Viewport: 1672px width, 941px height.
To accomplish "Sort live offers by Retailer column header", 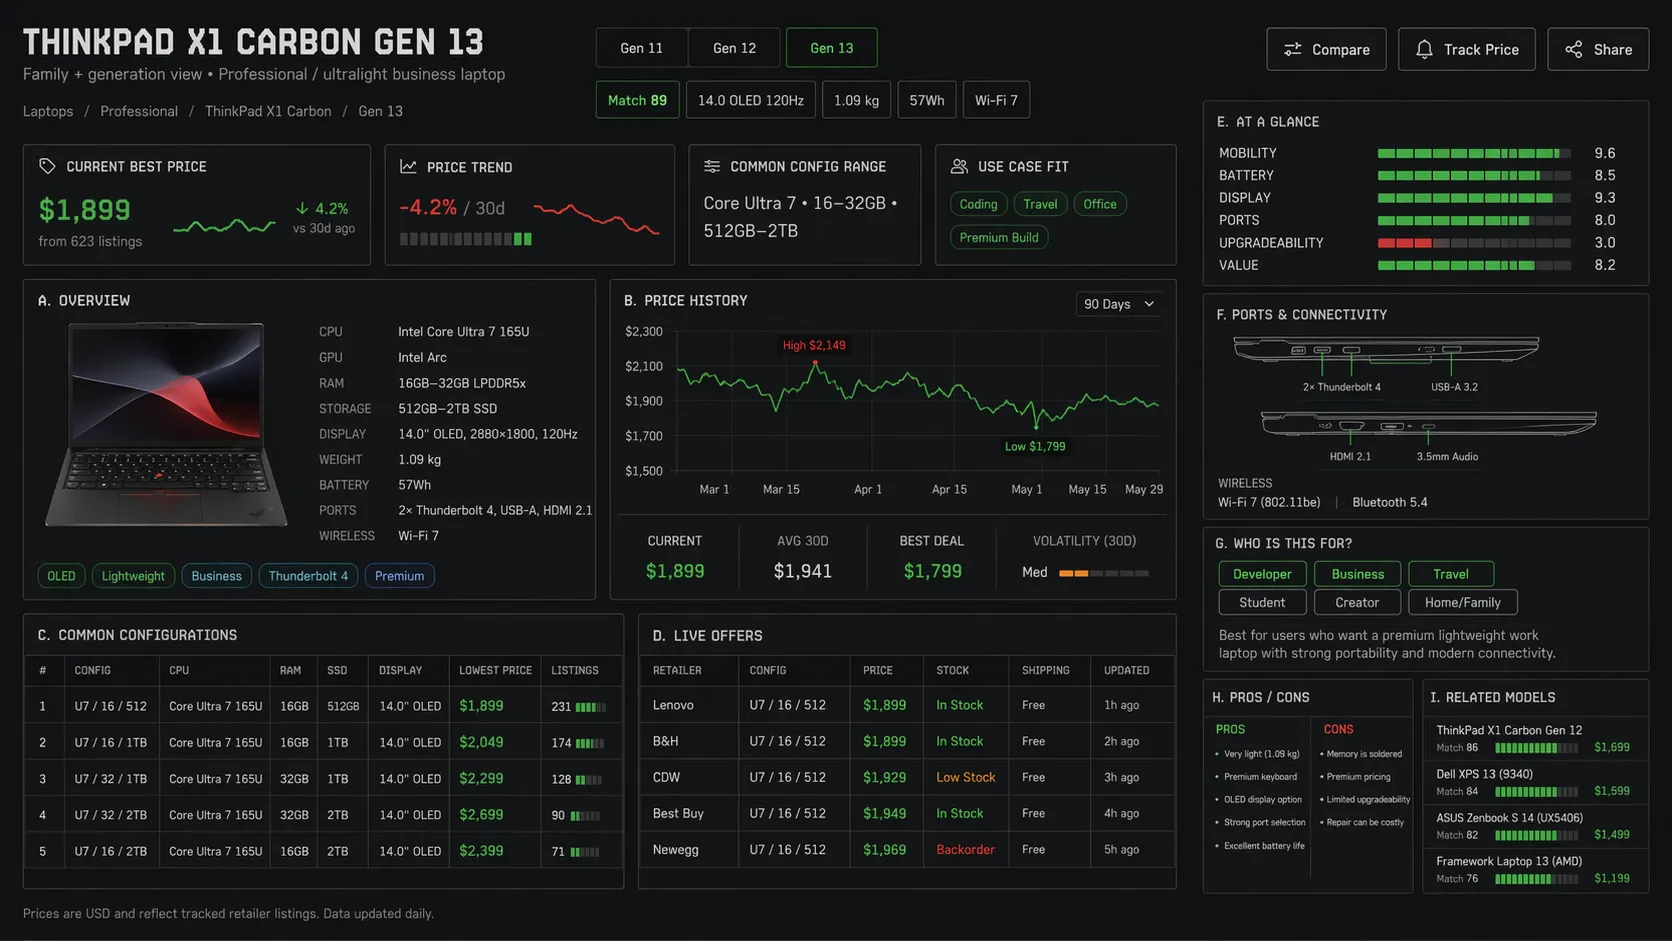I will coord(677,670).
